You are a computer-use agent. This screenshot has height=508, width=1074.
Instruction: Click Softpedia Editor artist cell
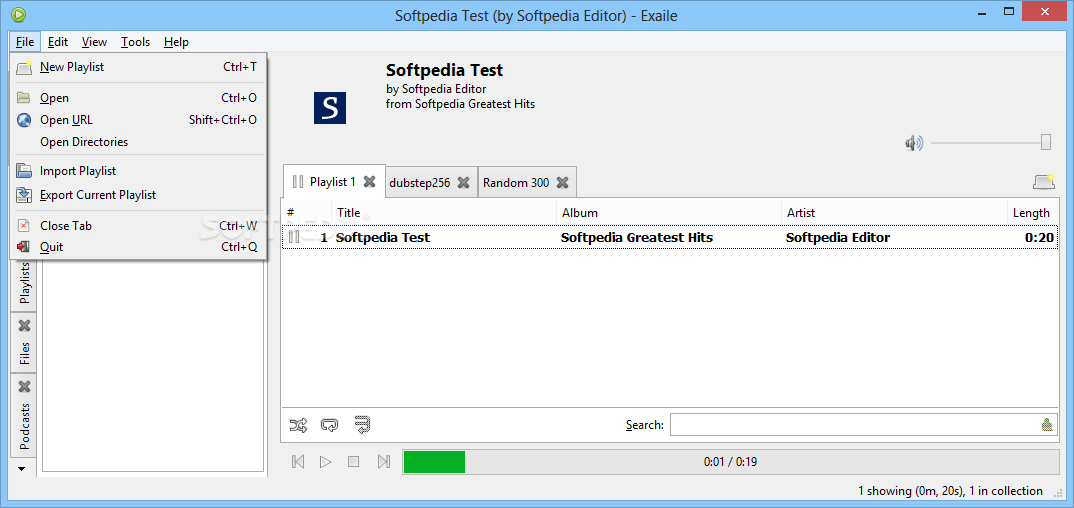pyautogui.click(x=838, y=238)
